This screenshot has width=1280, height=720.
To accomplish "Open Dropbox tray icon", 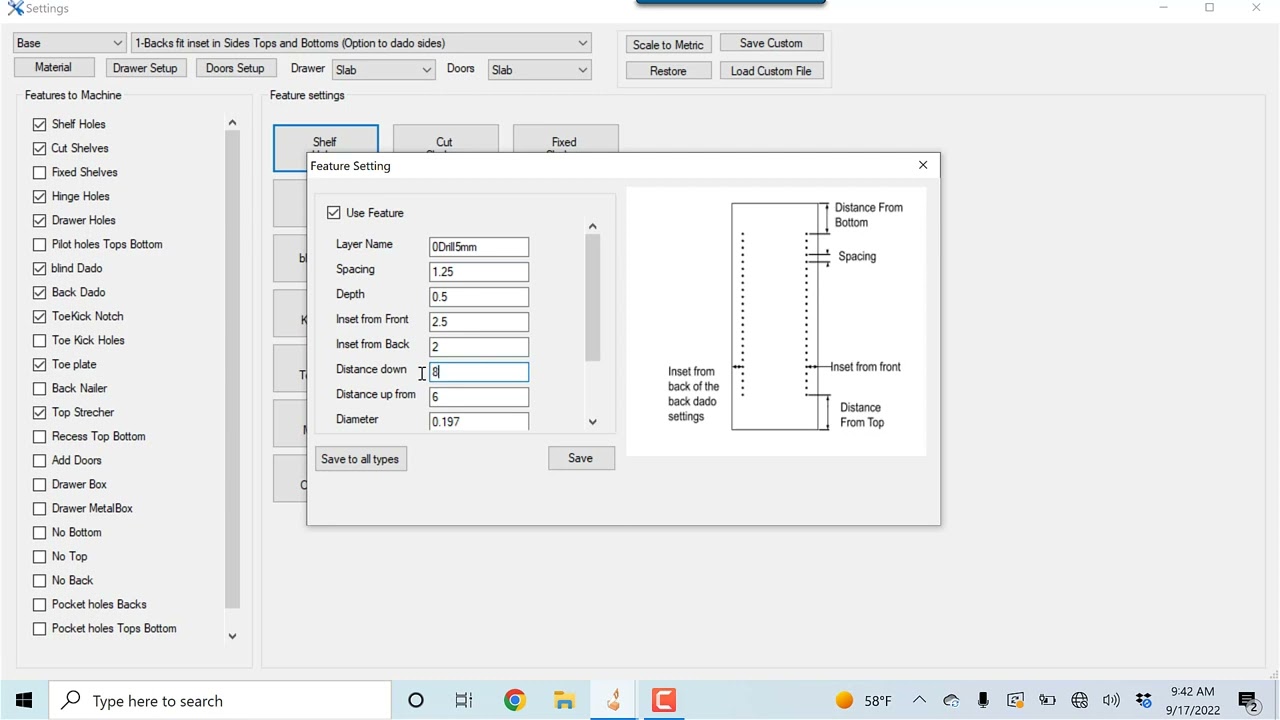I will [1143, 700].
